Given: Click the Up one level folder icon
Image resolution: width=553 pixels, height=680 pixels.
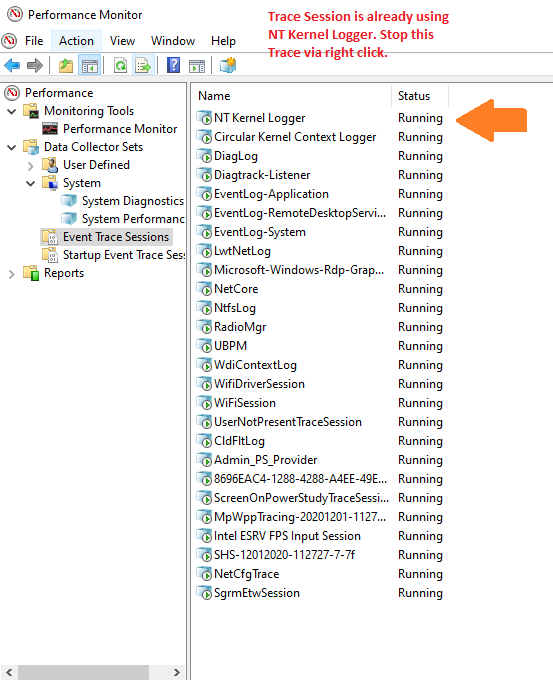Looking at the screenshot, I should (x=66, y=66).
